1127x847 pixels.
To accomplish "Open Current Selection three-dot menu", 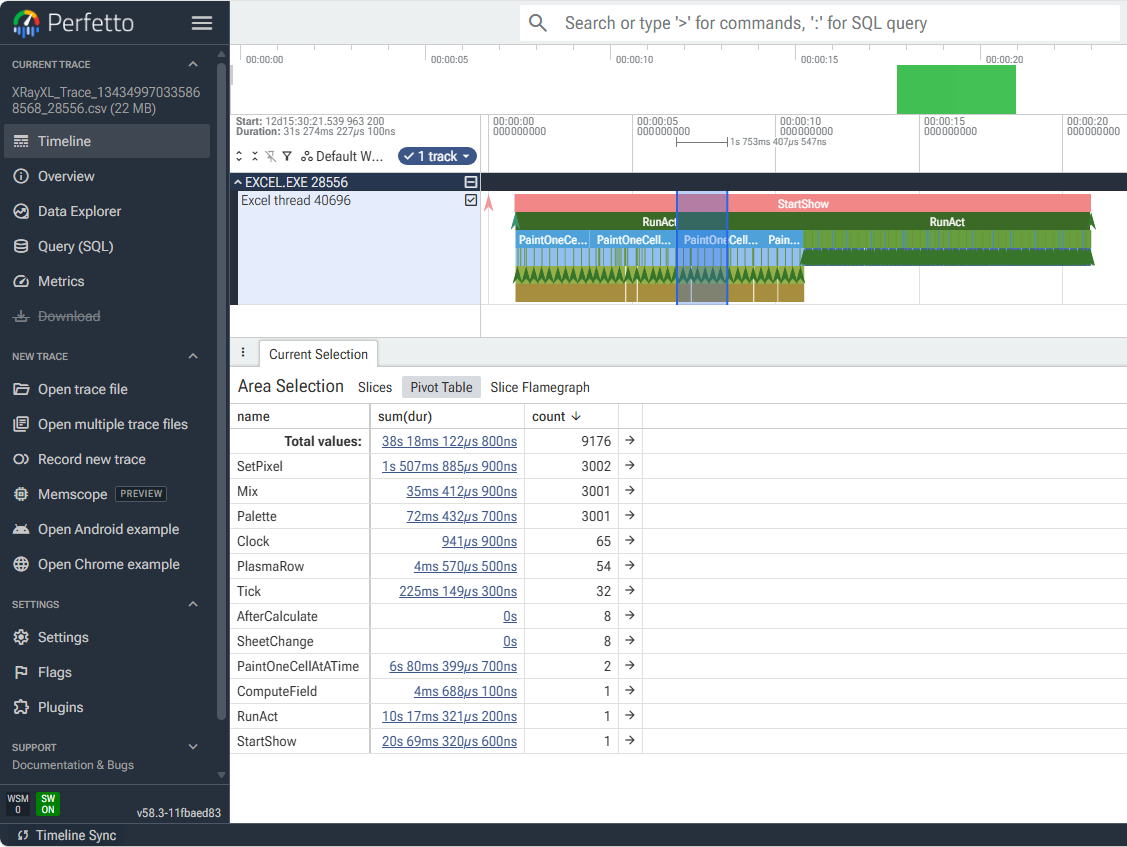I will click(243, 352).
